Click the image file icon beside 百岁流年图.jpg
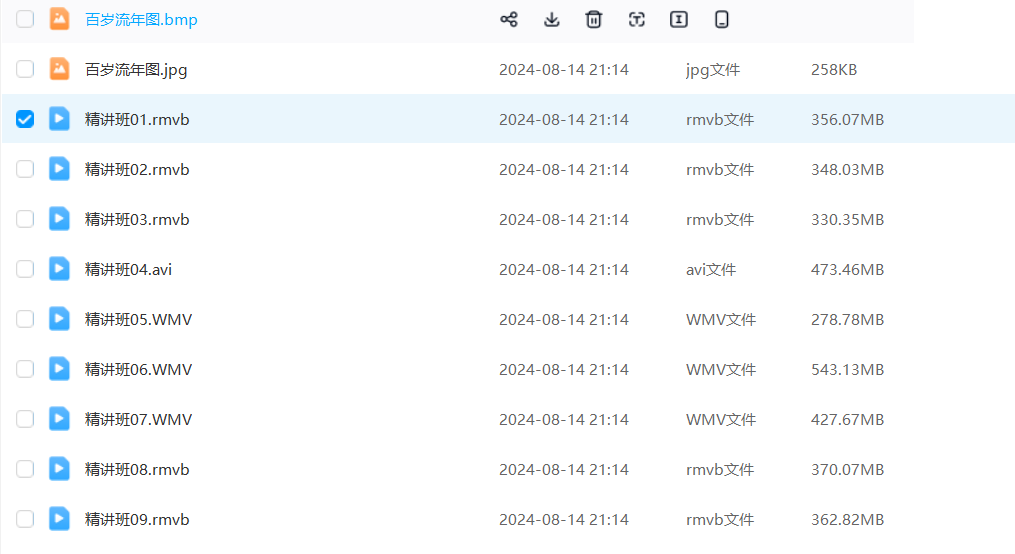 [x=60, y=69]
